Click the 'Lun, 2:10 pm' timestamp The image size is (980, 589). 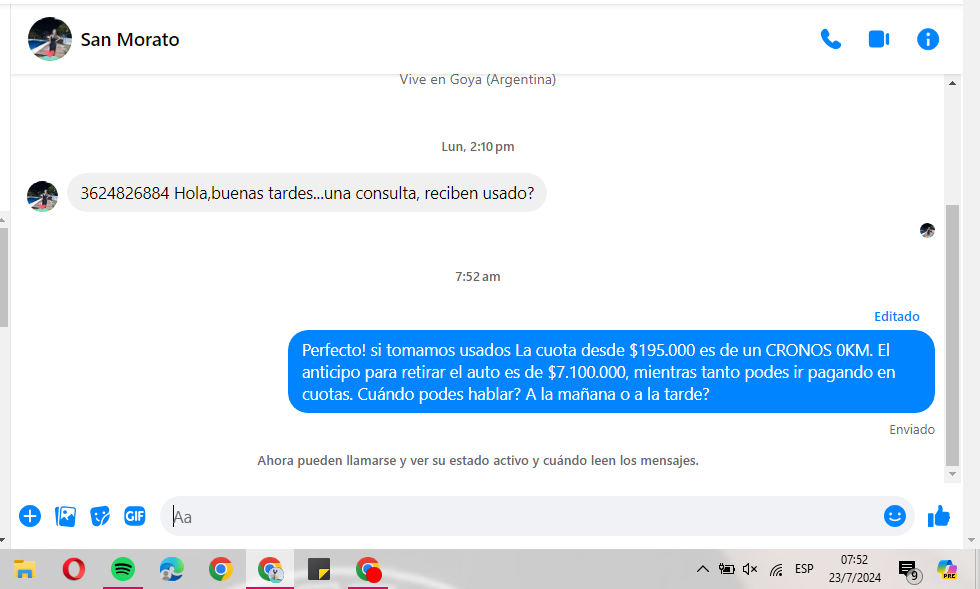[478, 147]
